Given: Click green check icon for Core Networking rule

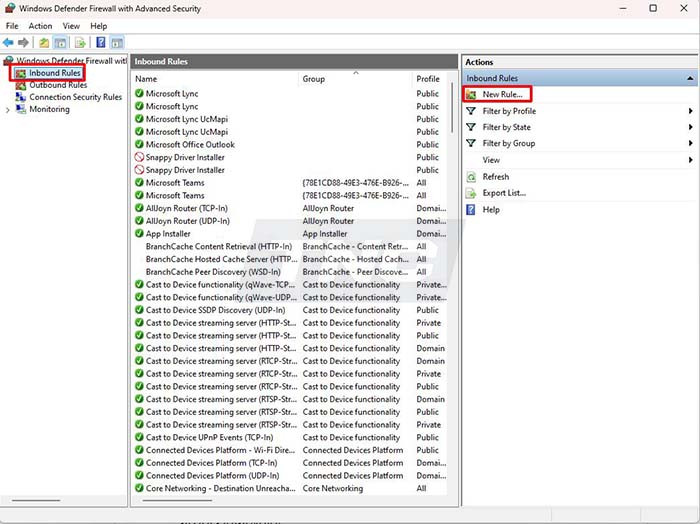Looking at the screenshot, I should [139, 488].
